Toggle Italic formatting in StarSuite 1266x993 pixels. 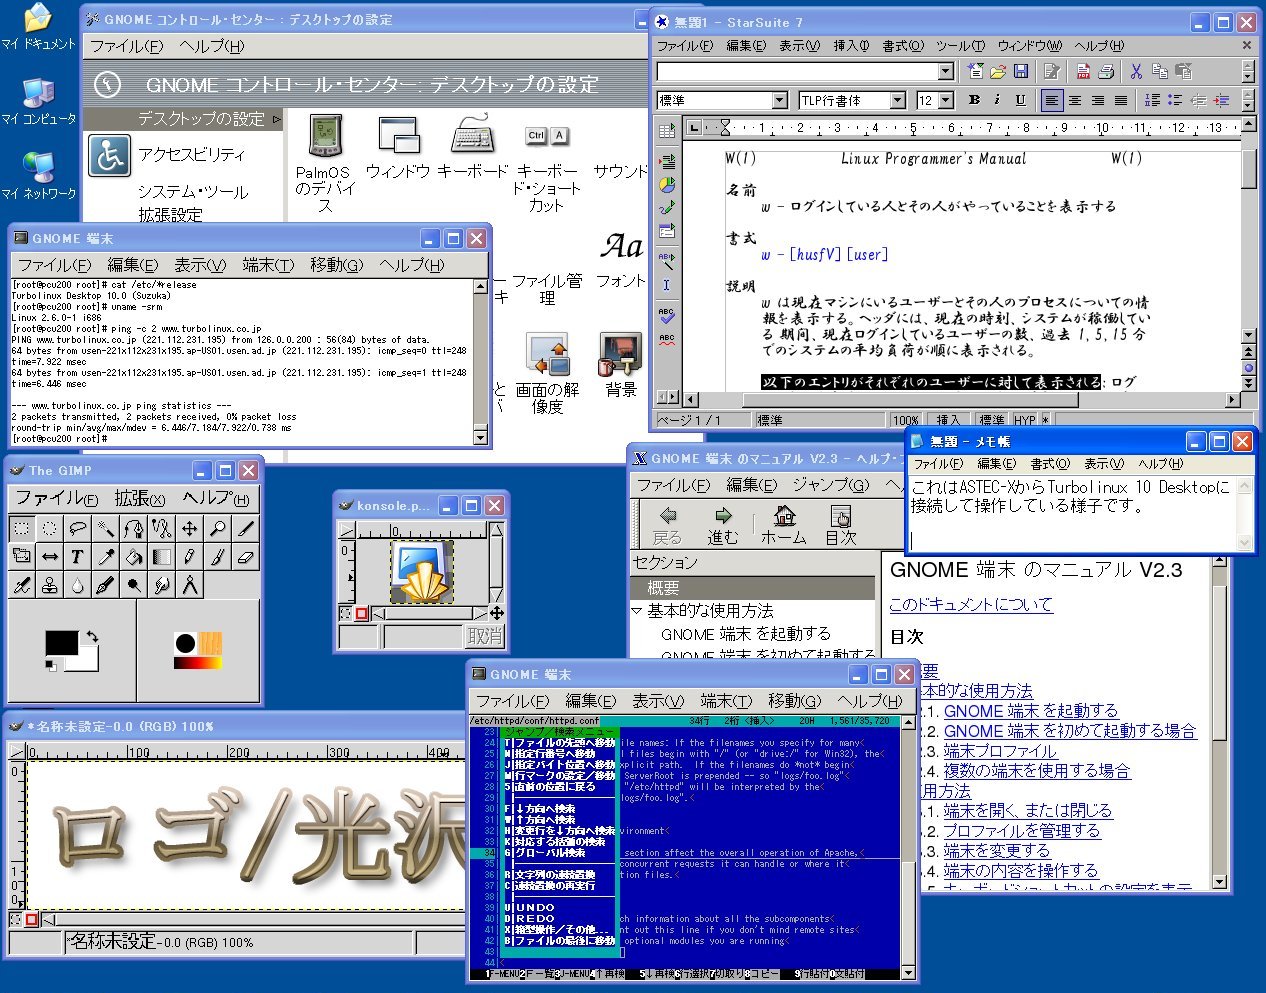tap(997, 100)
